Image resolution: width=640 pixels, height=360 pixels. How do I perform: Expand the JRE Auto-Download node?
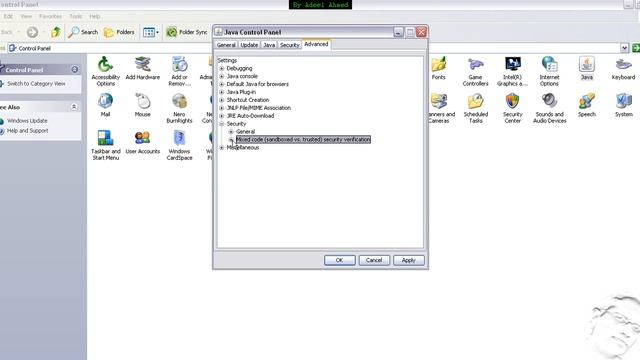(x=222, y=116)
